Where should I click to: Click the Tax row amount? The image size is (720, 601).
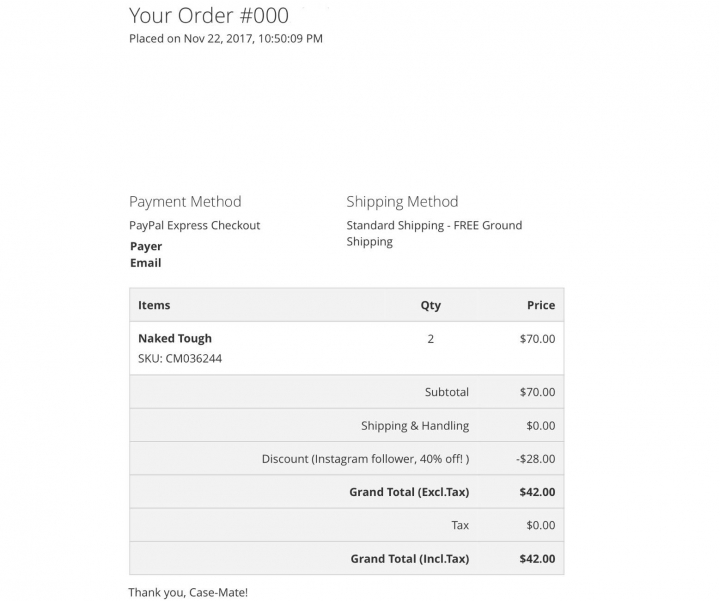pos(540,525)
